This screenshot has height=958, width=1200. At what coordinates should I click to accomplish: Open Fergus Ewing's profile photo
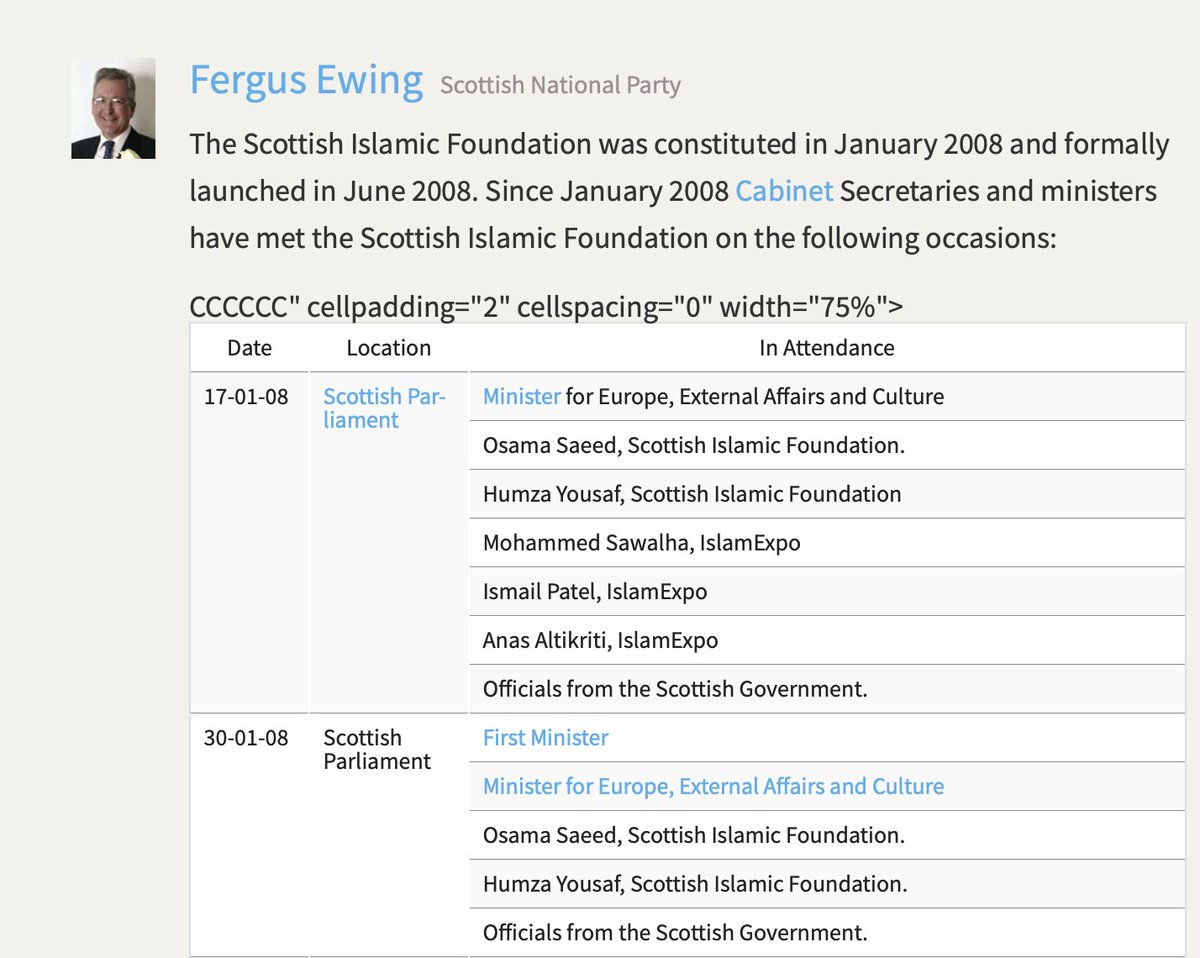(113, 108)
